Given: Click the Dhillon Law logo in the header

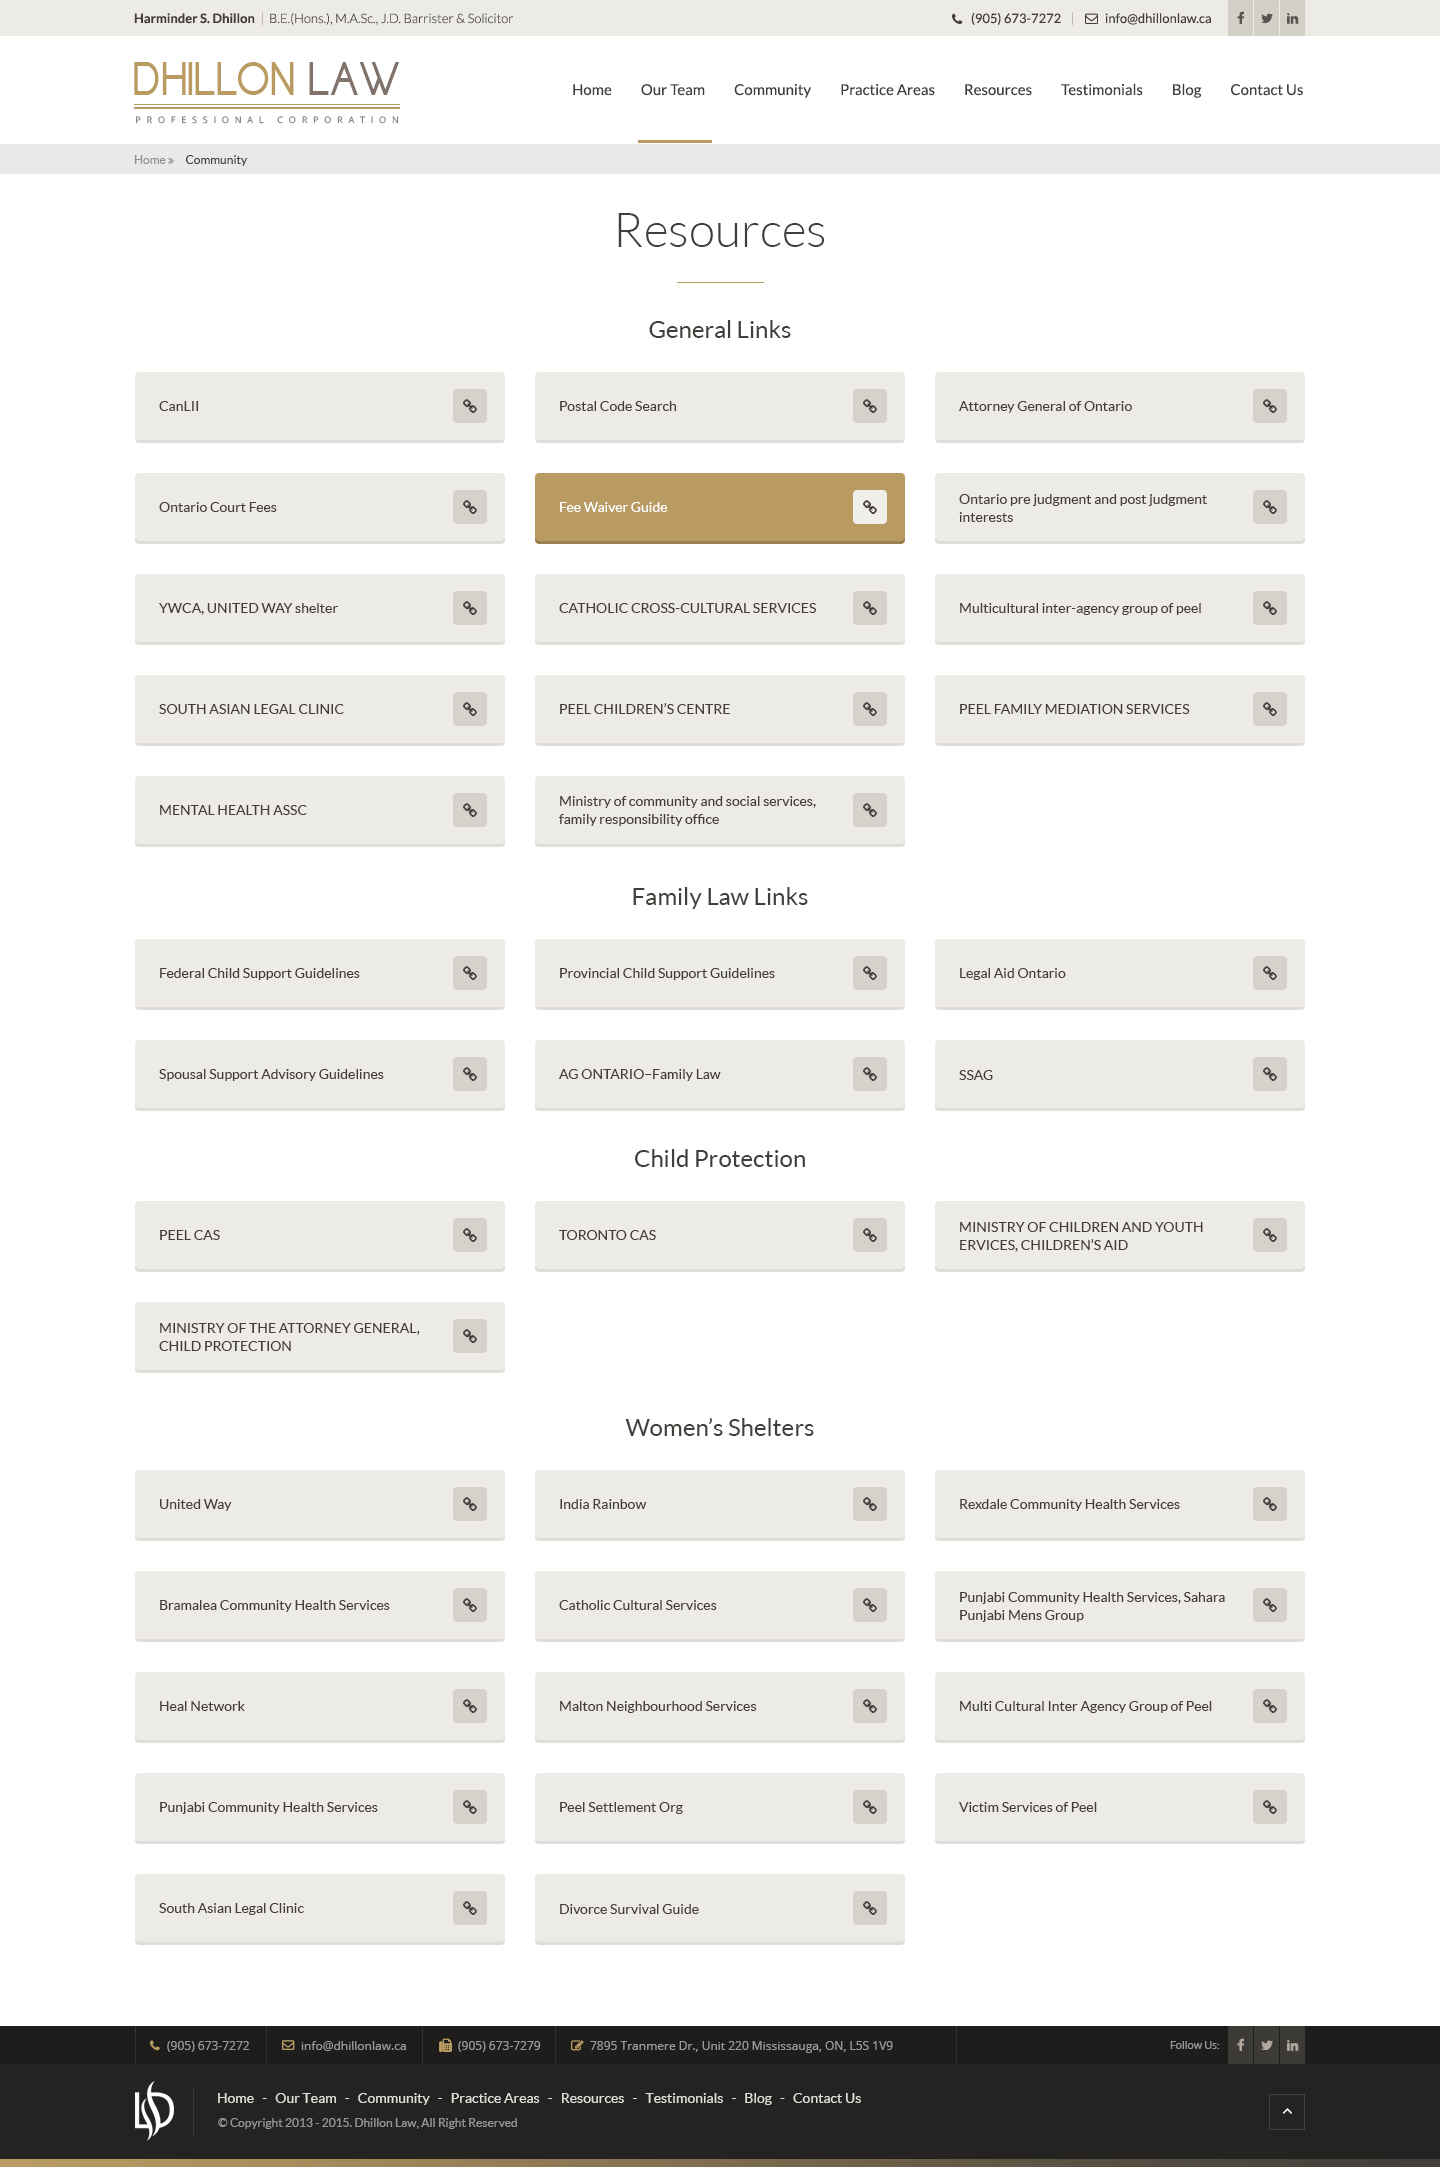Looking at the screenshot, I should click(267, 91).
